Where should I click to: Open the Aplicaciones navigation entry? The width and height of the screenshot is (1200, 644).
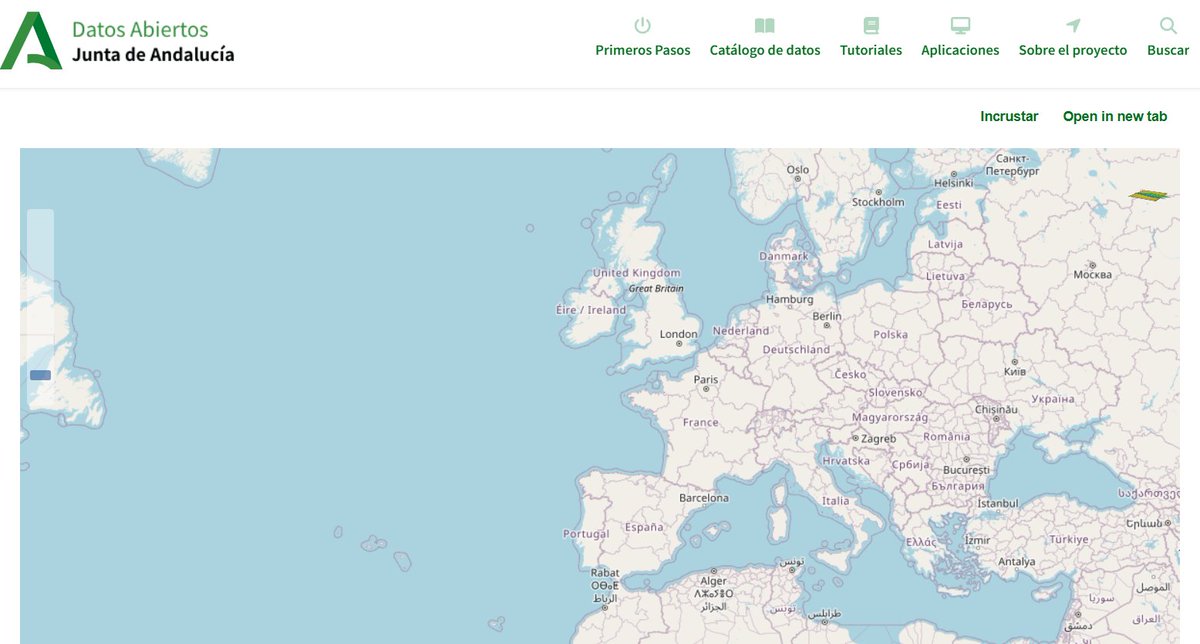tap(960, 49)
